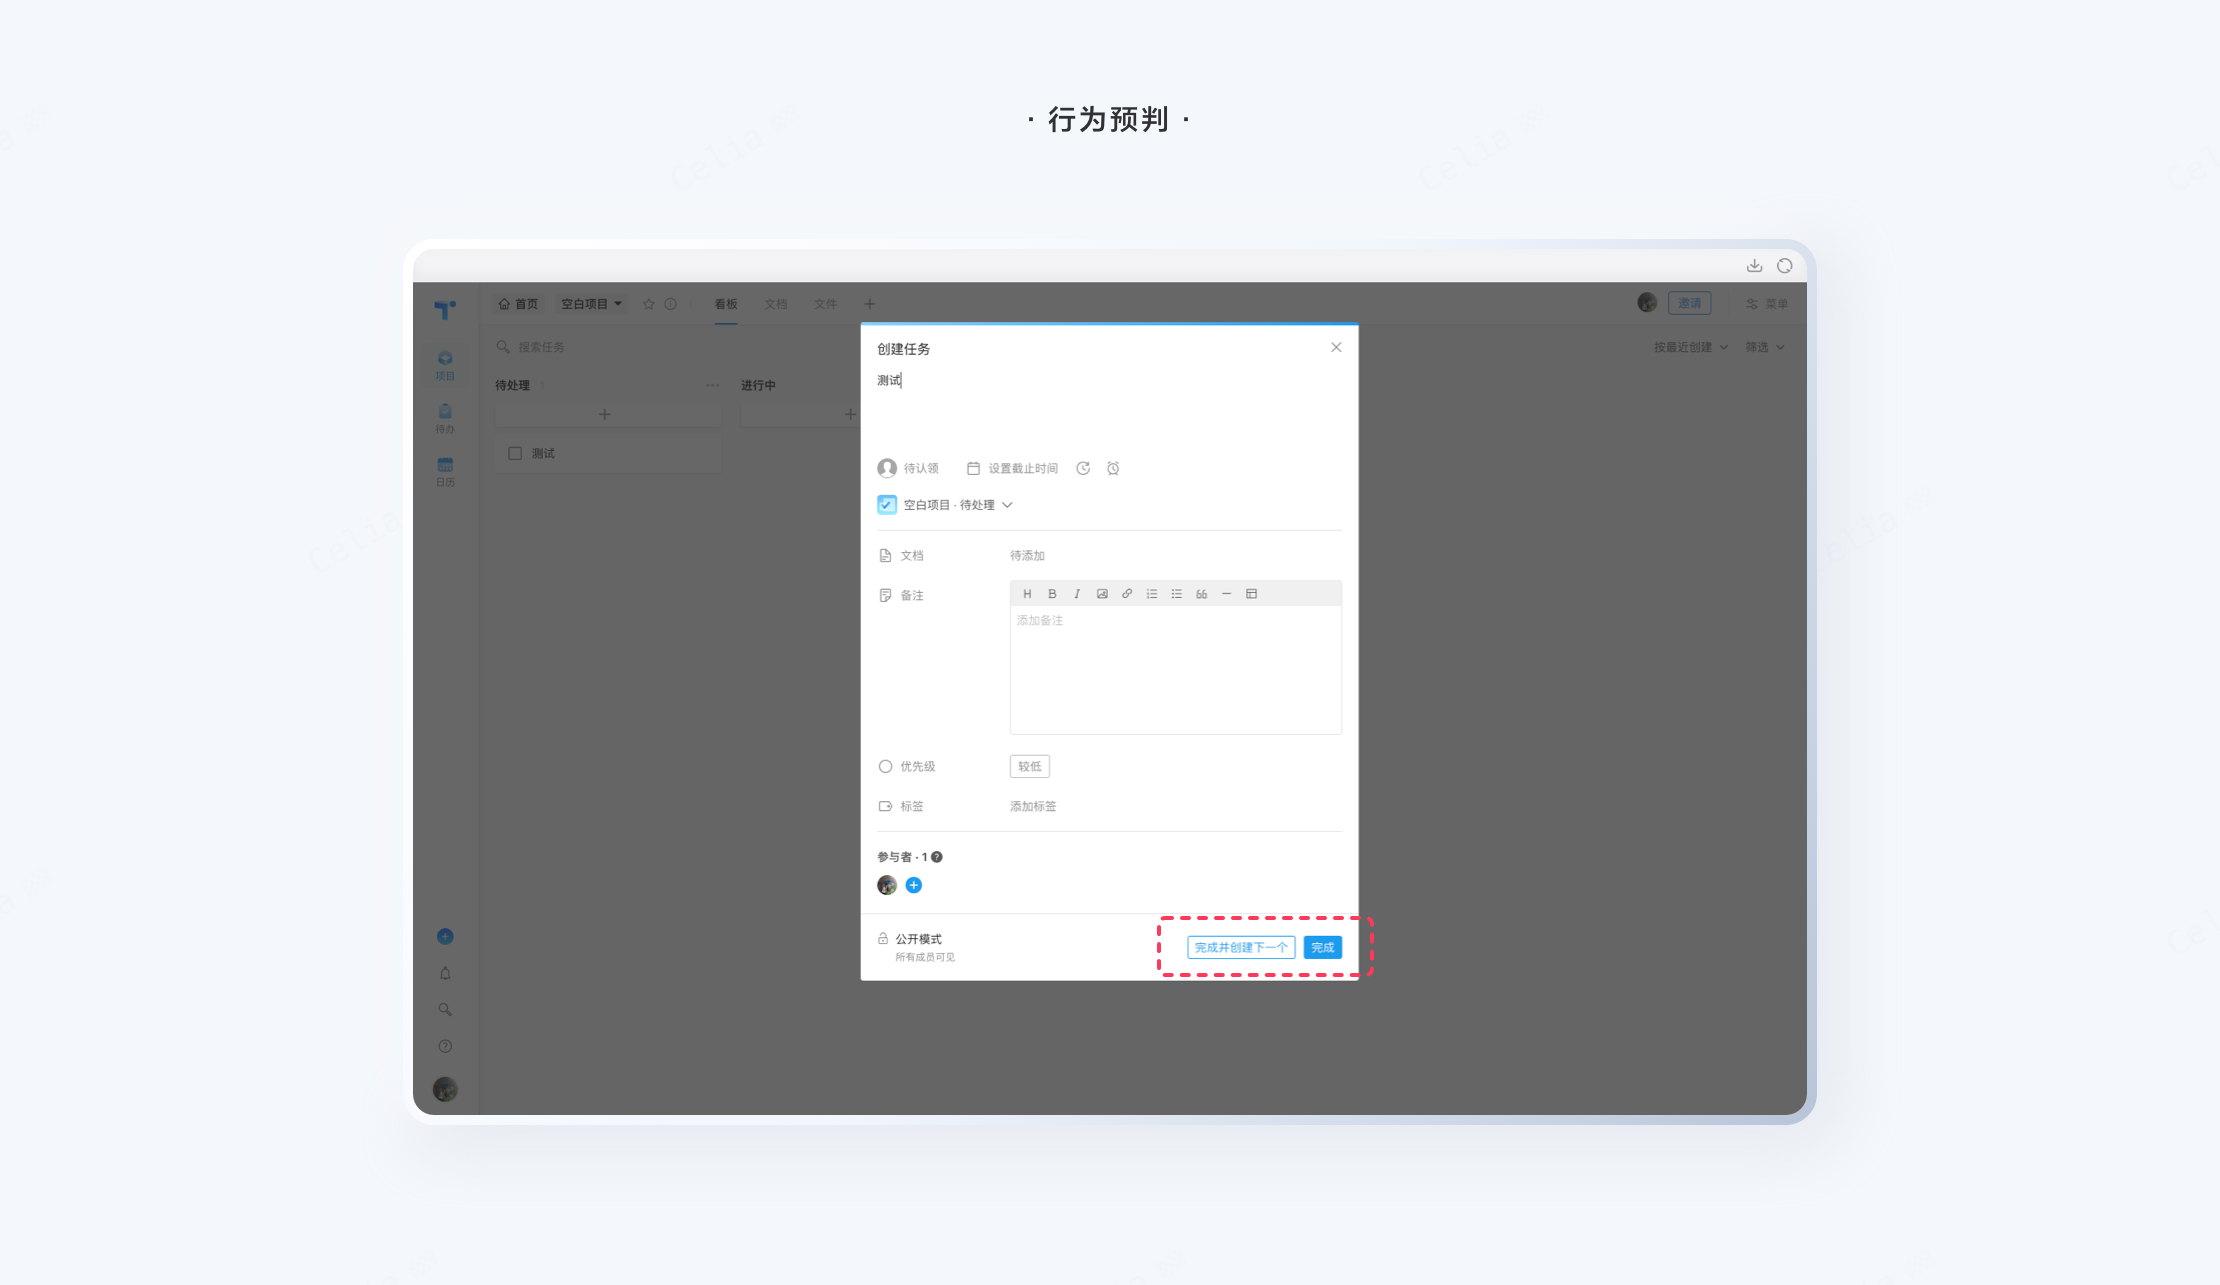Image resolution: width=2220 pixels, height=1285 pixels.
Task: Click the 完成并创建下一个 button
Action: (x=1241, y=947)
